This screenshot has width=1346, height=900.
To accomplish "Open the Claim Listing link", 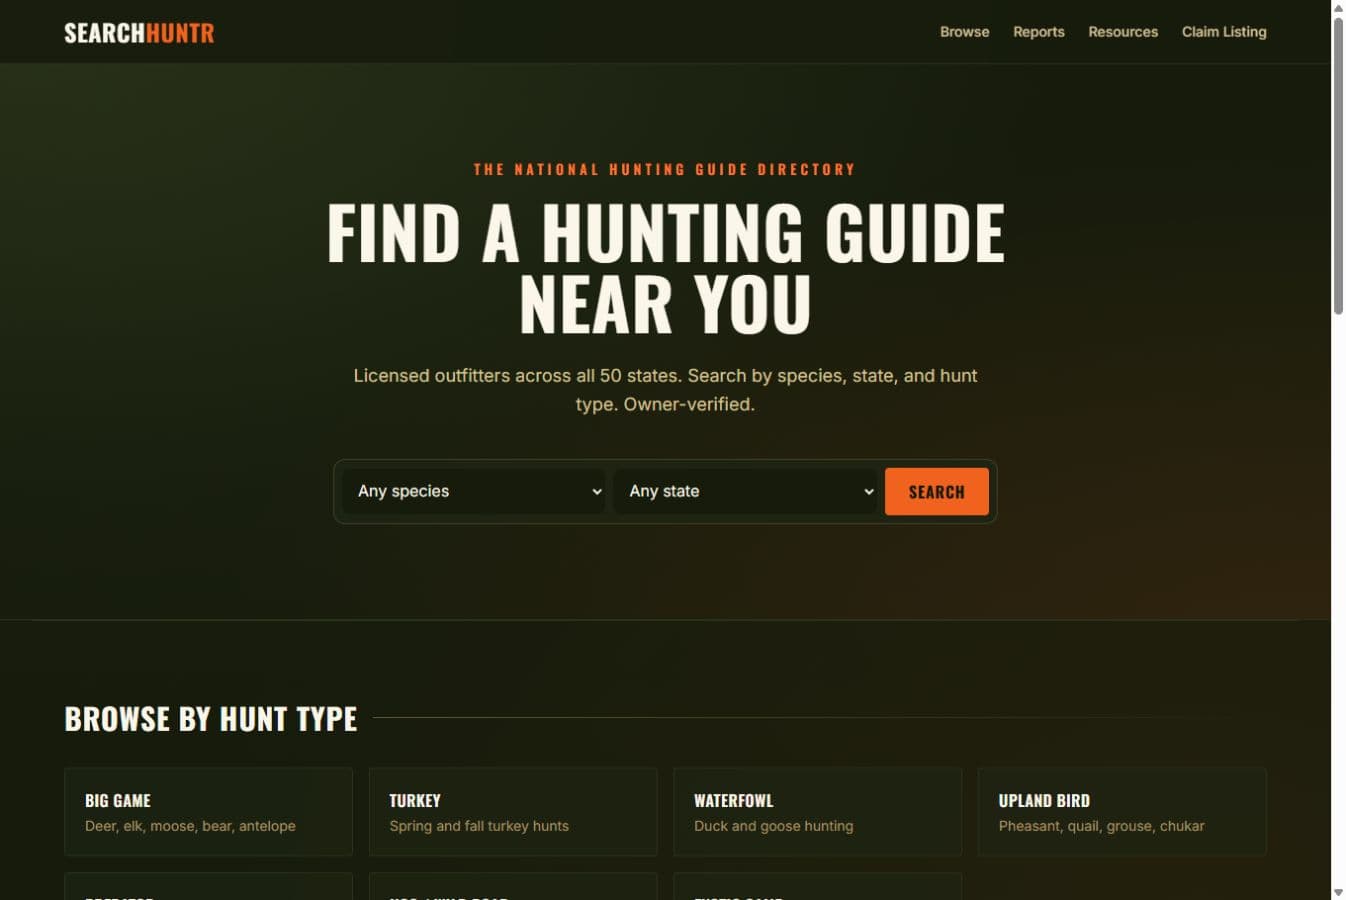I will (1224, 32).
